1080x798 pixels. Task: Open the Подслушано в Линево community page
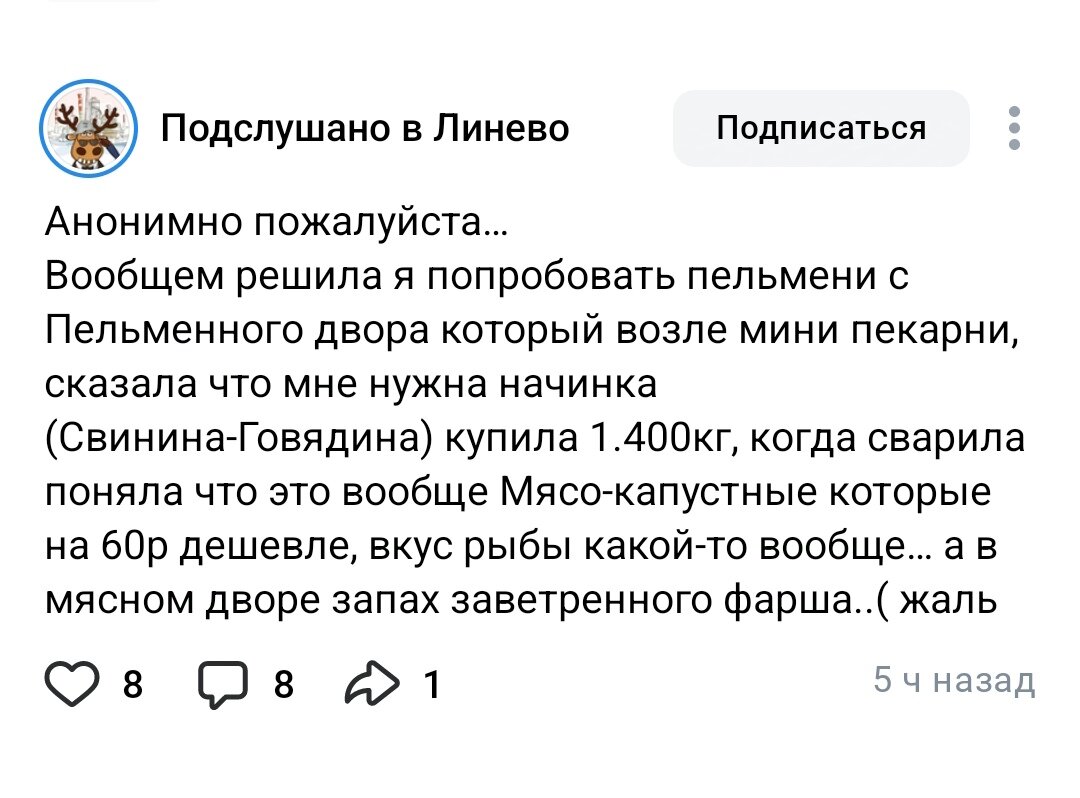[364, 128]
